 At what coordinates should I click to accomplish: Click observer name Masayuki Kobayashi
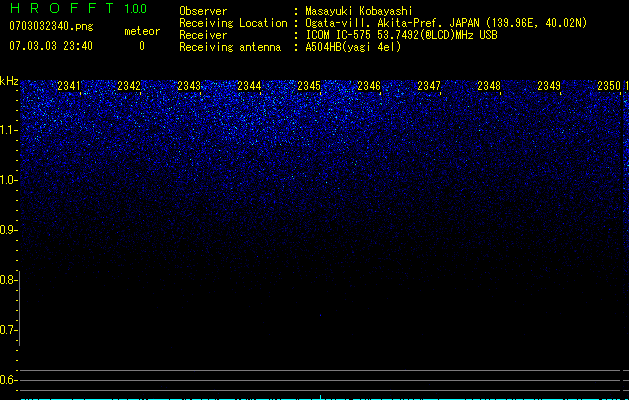click(x=359, y=11)
